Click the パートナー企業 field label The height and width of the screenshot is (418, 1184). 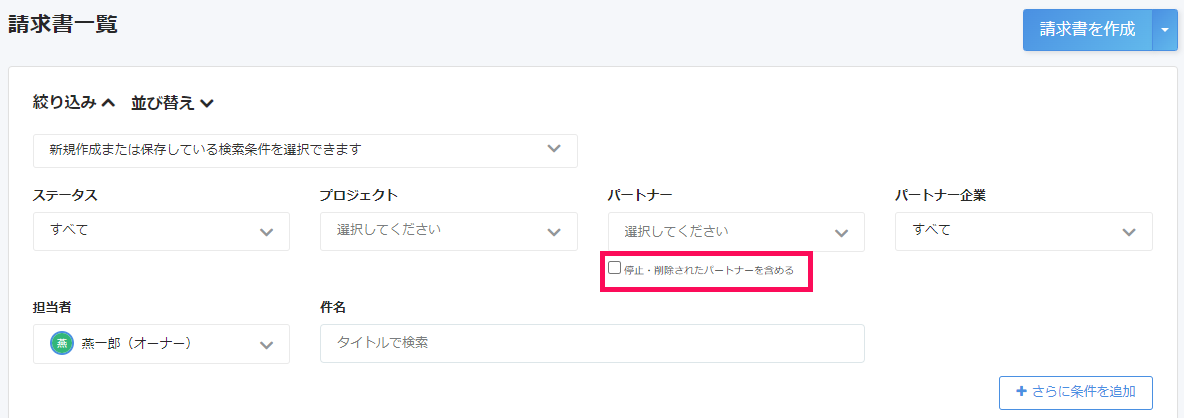(941, 195)
